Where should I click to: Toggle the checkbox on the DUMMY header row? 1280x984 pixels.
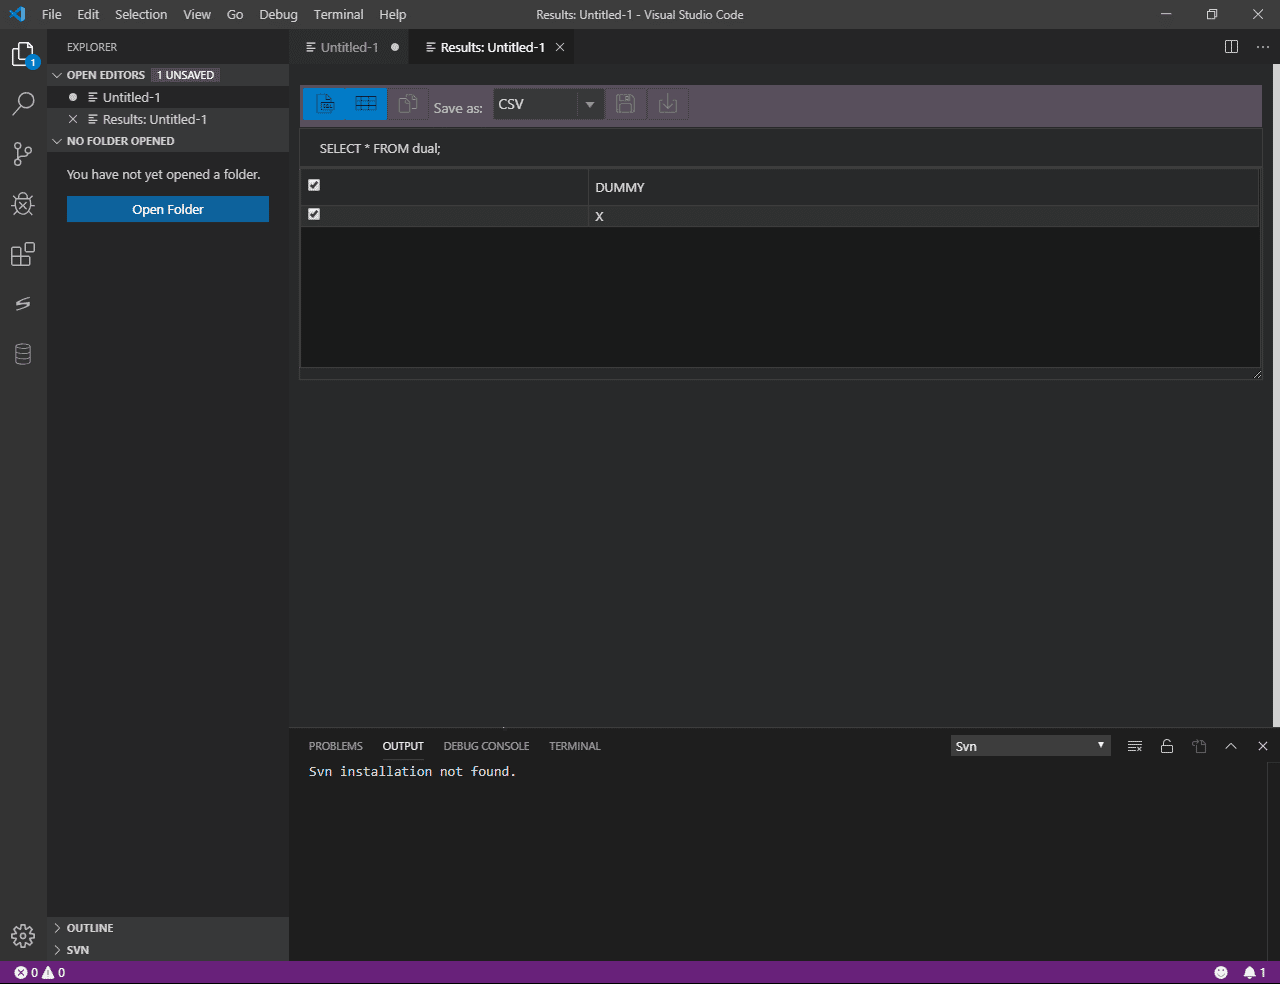(313, 184)
